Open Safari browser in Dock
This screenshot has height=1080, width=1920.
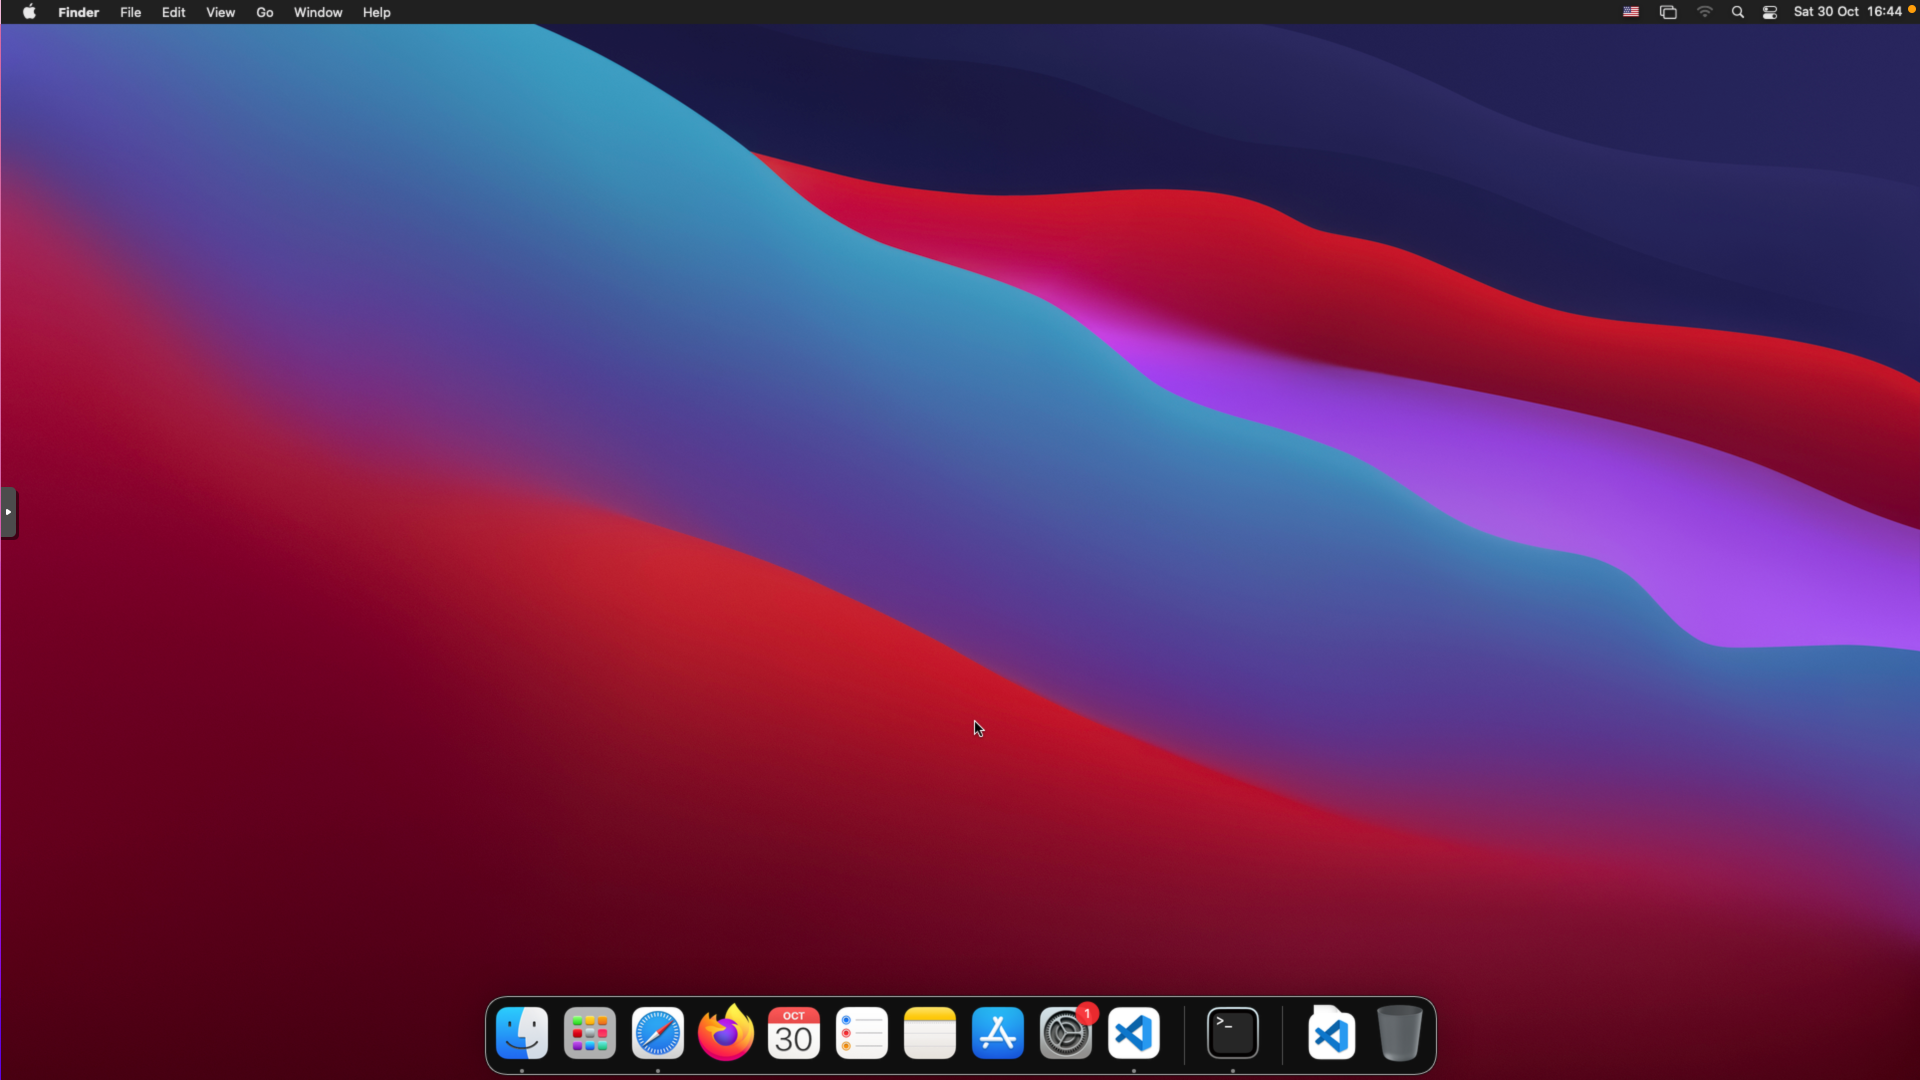[x=658, y=1033]
